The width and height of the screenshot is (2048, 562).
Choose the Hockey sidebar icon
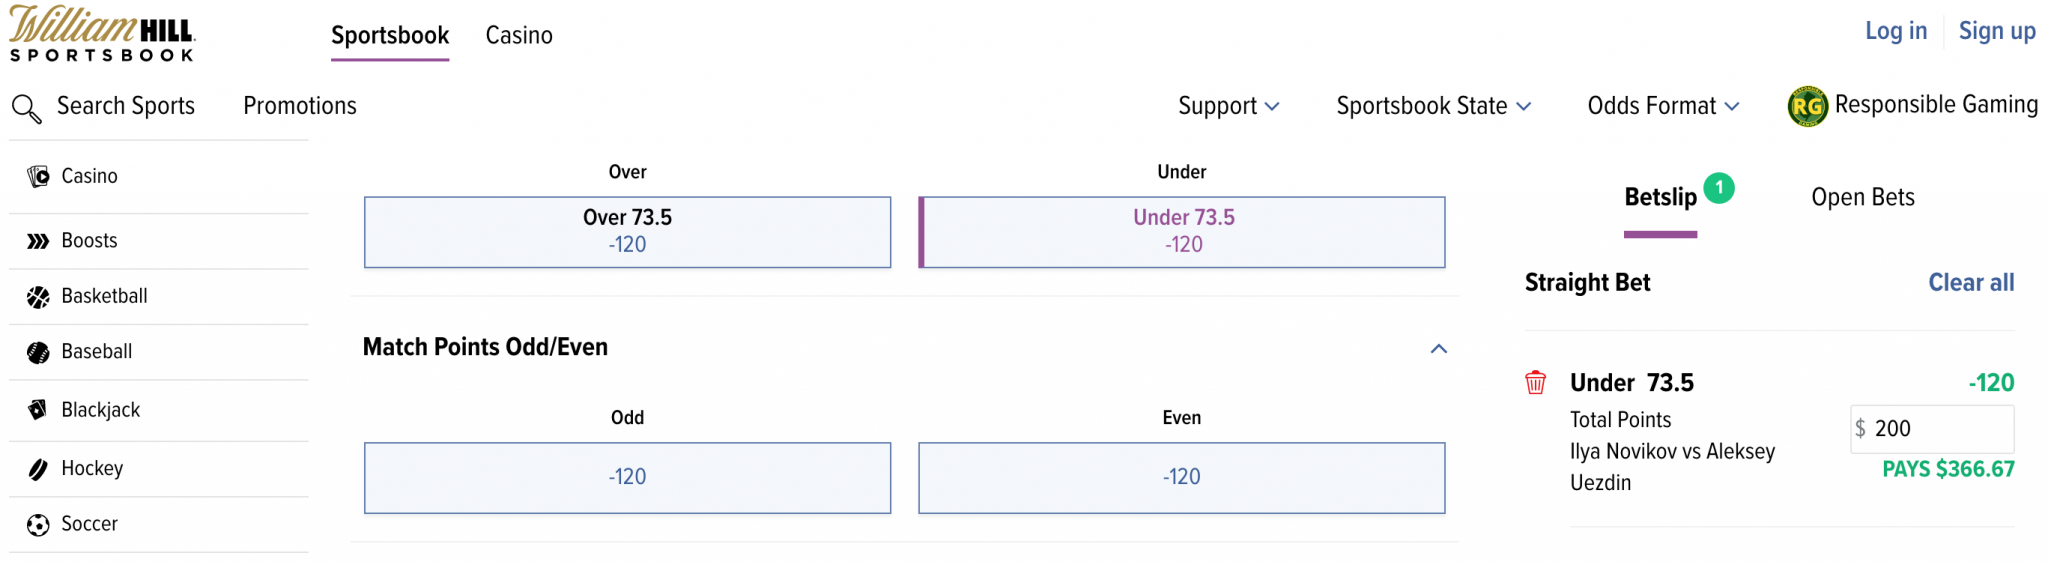(38, 469)
